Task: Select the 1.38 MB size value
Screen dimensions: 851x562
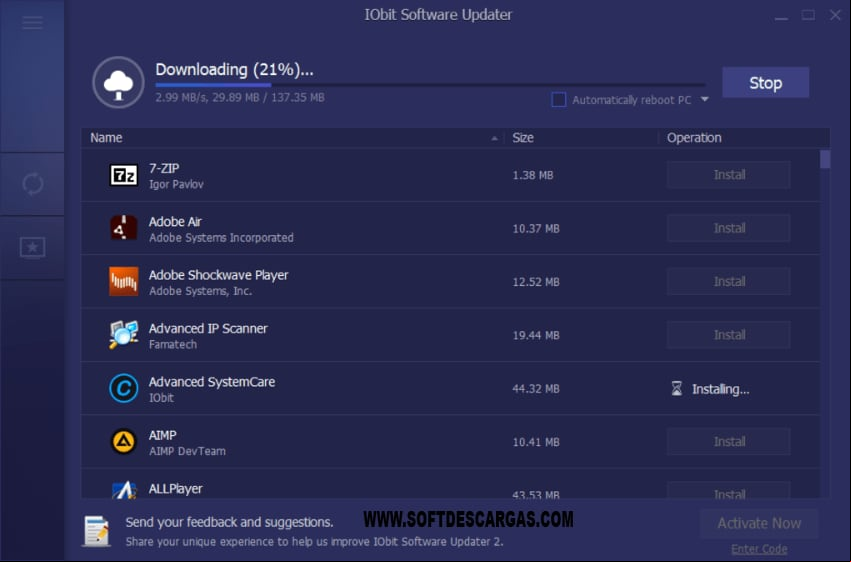Action: tap(532, 175)
